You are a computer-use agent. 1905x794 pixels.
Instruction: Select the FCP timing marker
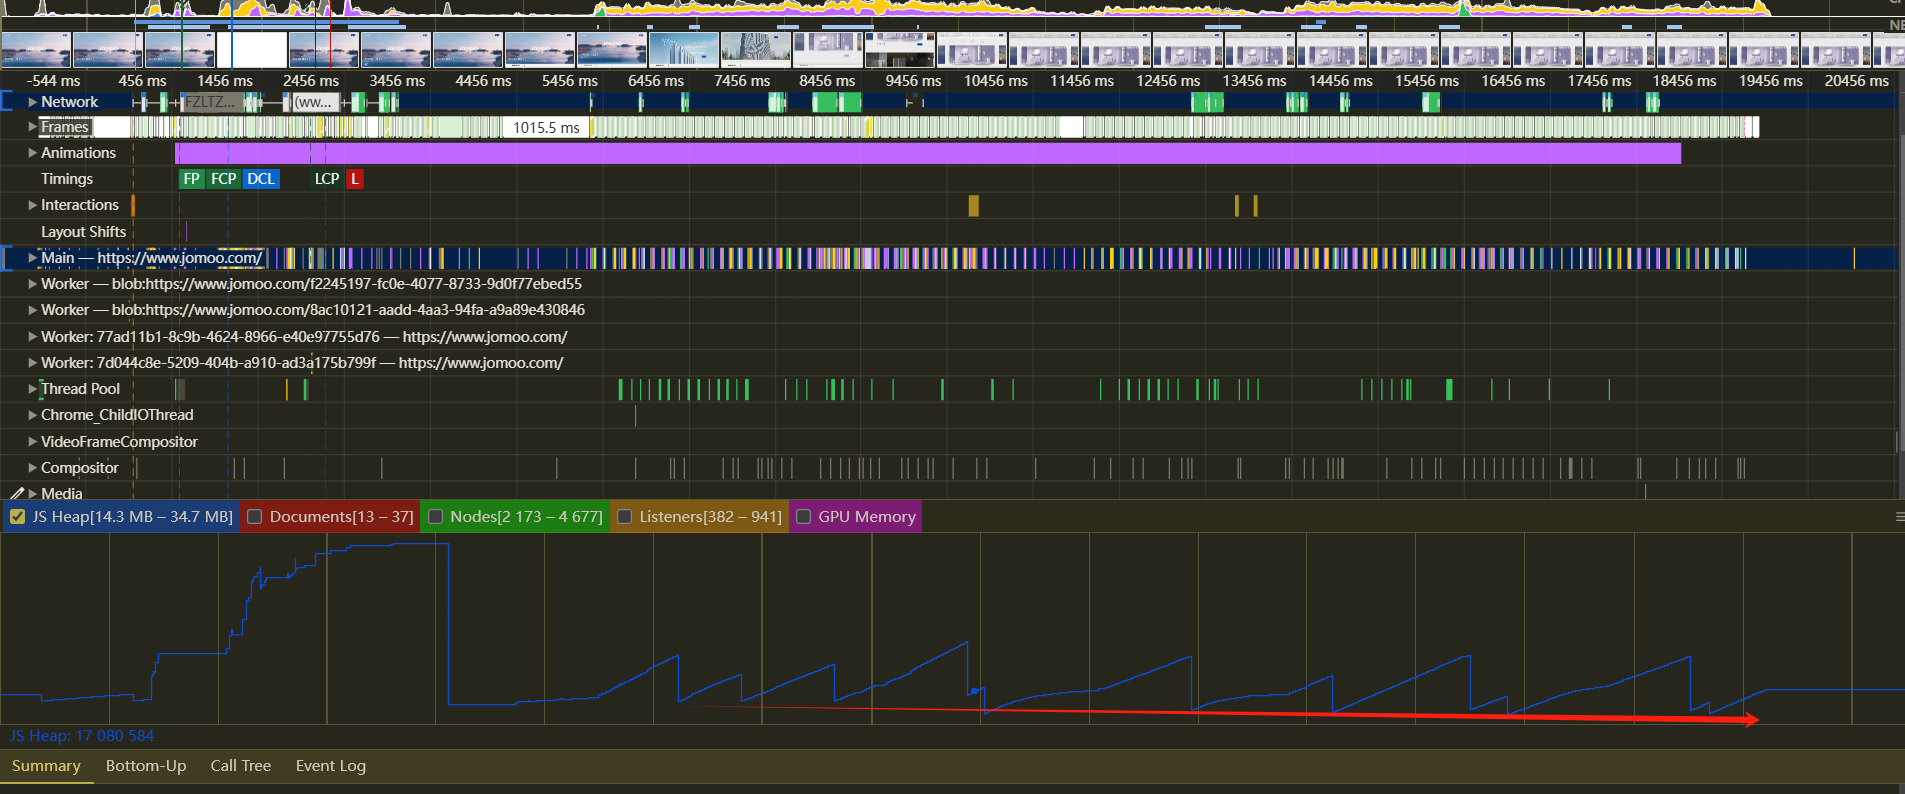pos(224,179)
